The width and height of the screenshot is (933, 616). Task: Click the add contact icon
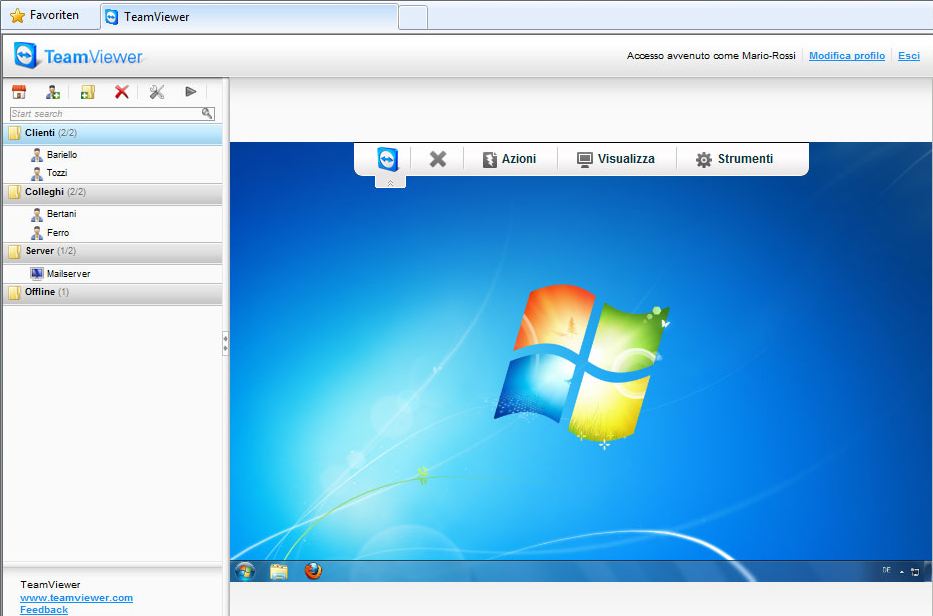tap(53, 92)
